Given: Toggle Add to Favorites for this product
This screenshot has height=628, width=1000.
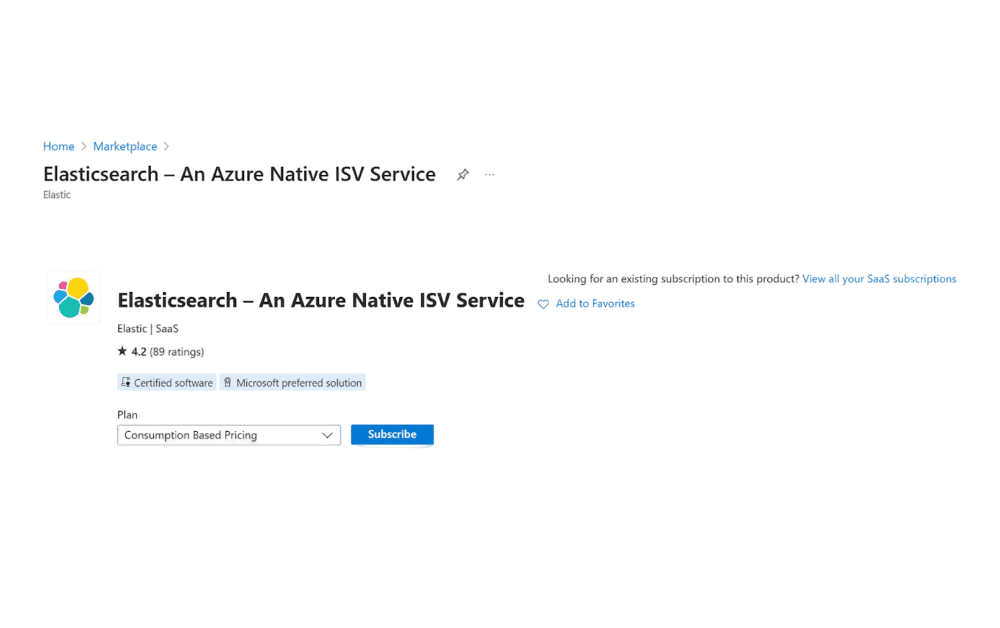Looking at the screenshot, I should point(595,303).
